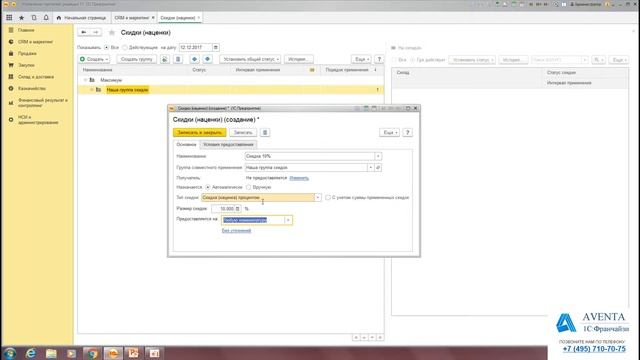Click the delete mark icon in list toolbar

[178, 59]
